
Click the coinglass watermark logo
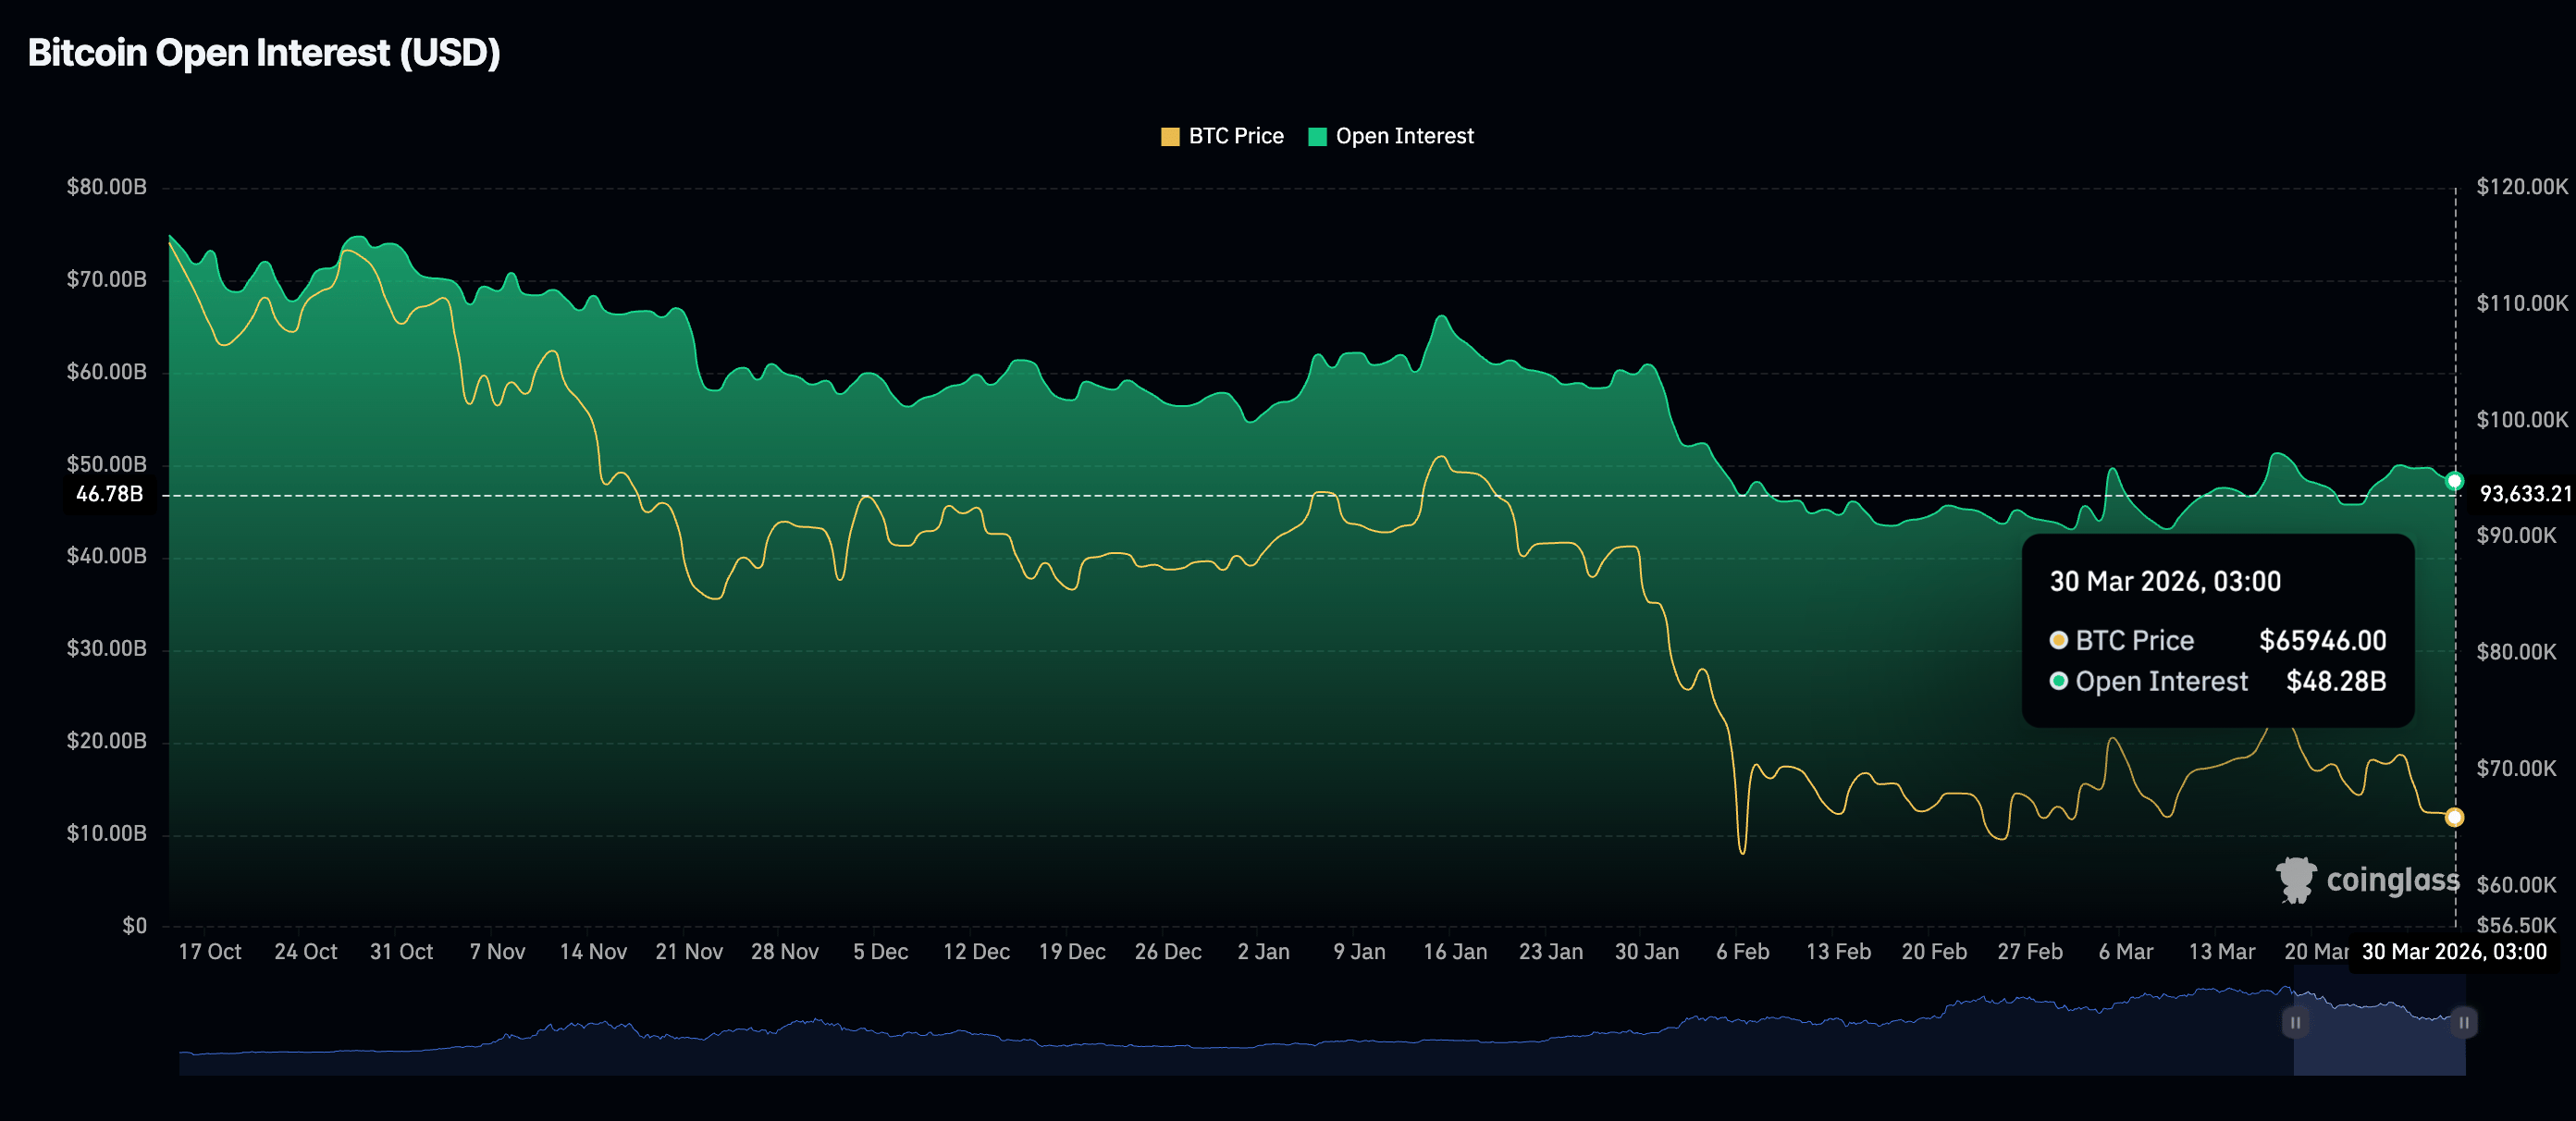pos(2295,880)
